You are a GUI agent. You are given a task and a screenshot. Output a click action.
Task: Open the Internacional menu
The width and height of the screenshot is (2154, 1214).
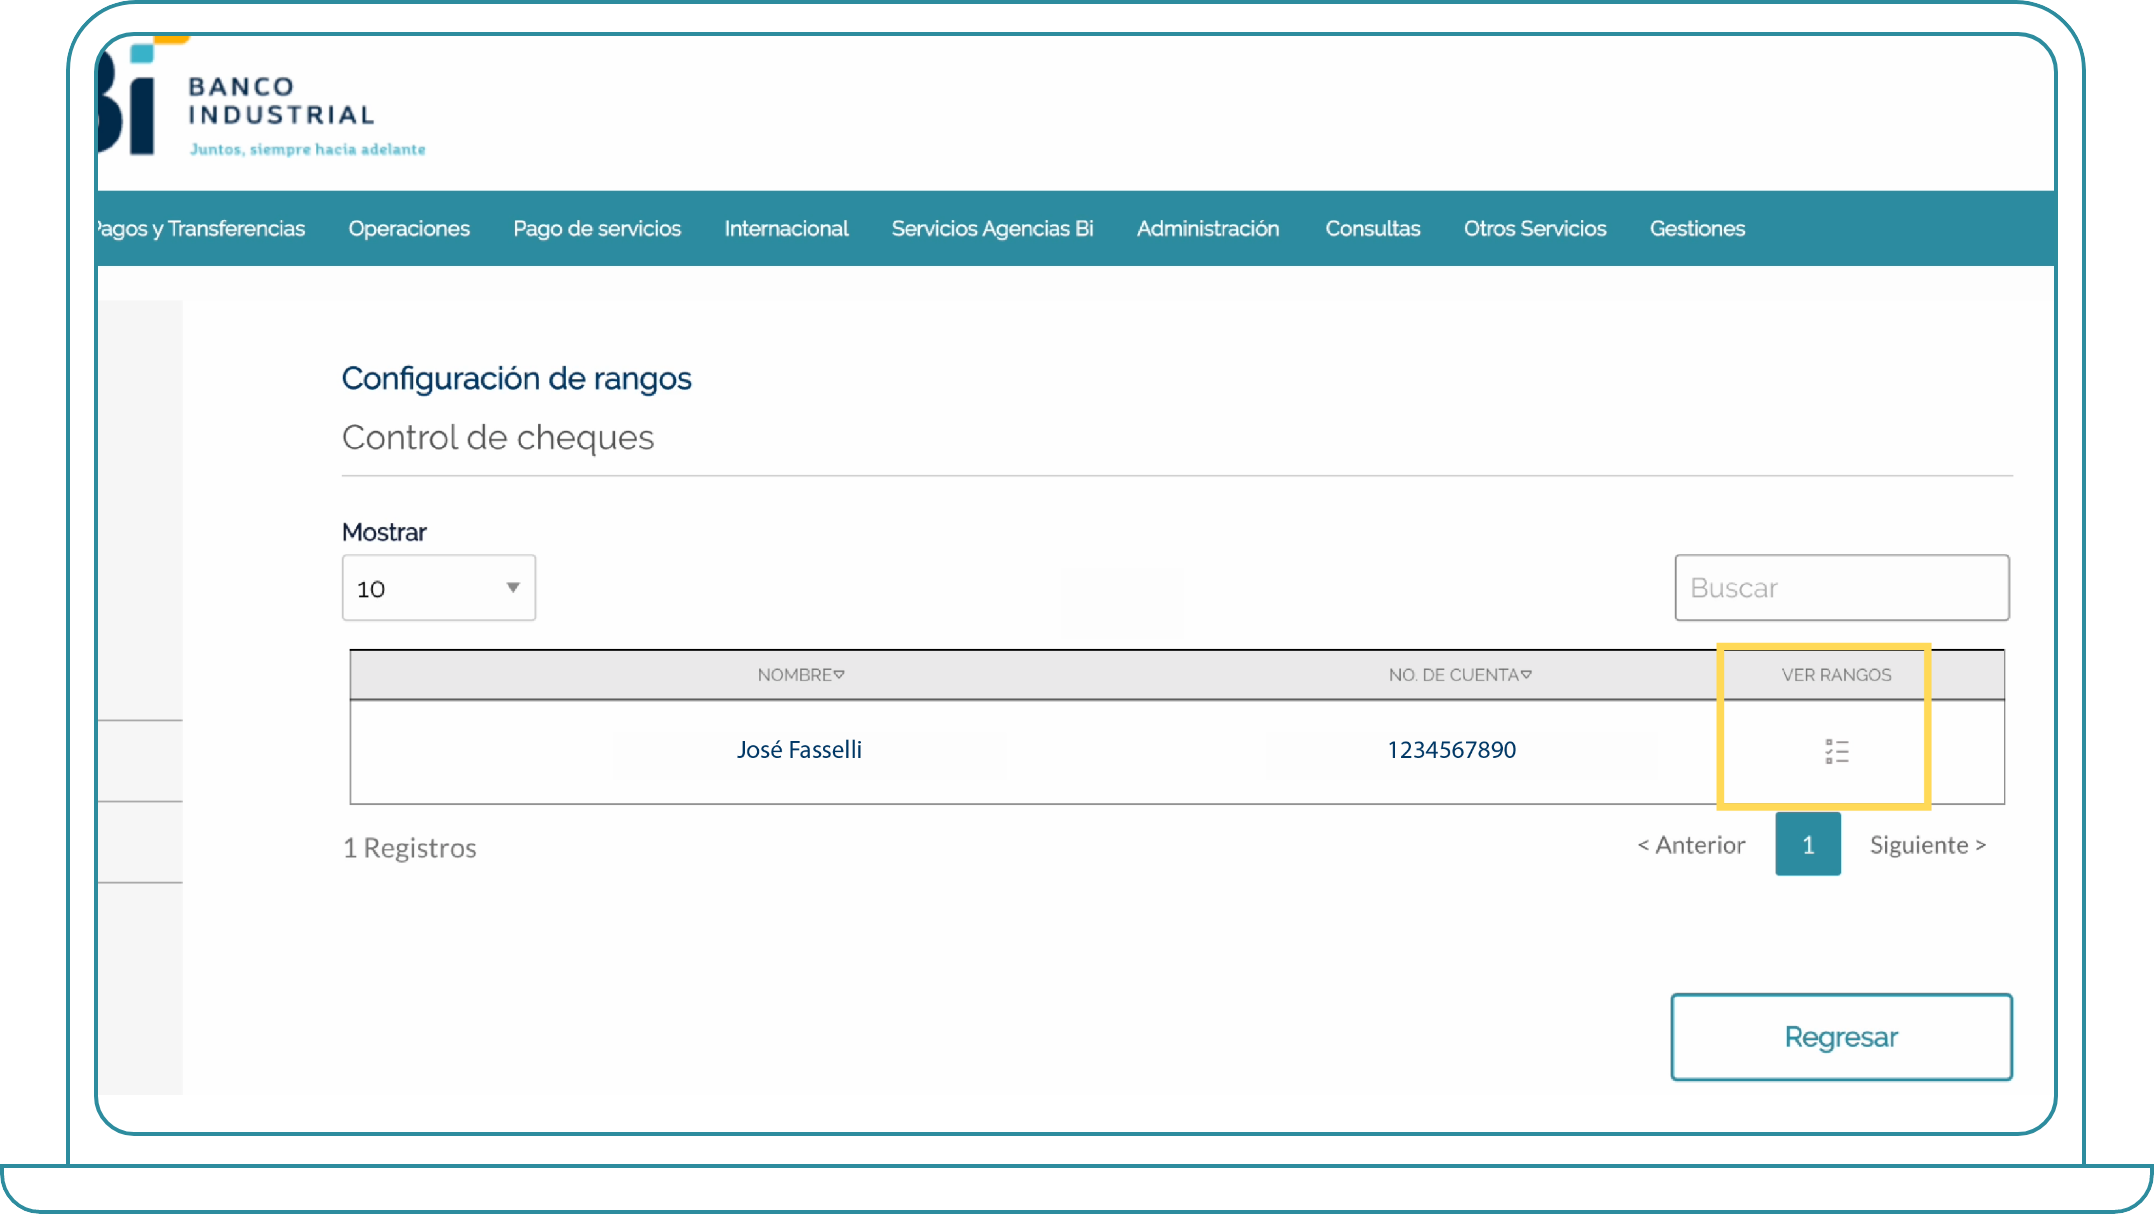786,228
